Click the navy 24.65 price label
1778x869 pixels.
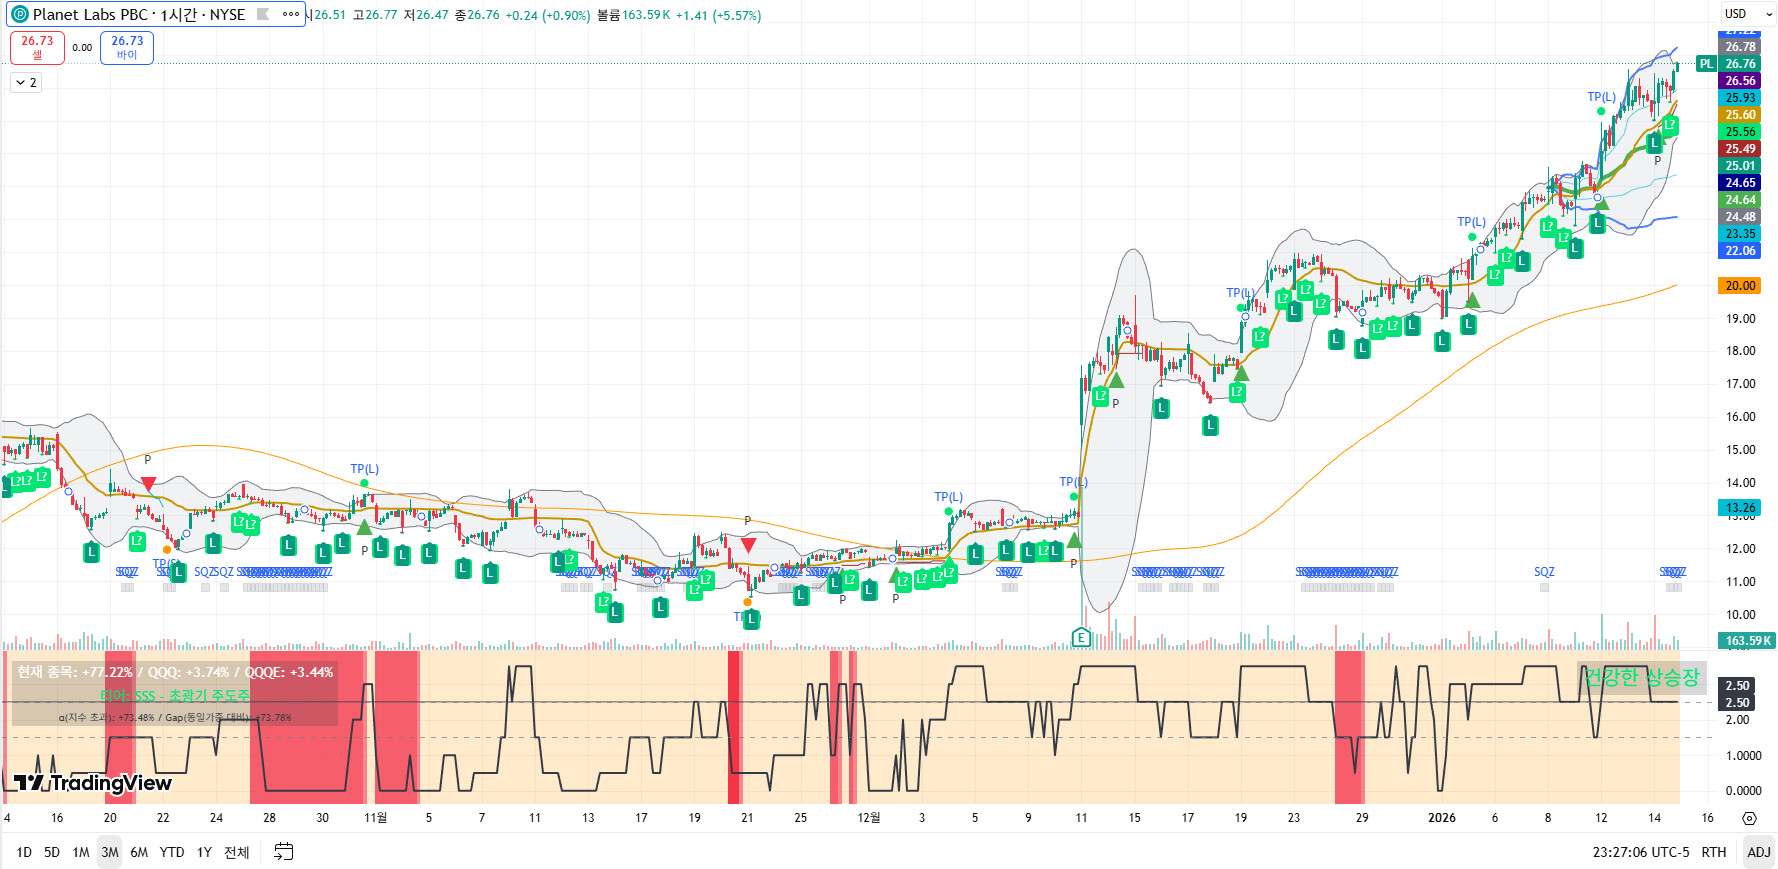click(x=1740, y=183)
